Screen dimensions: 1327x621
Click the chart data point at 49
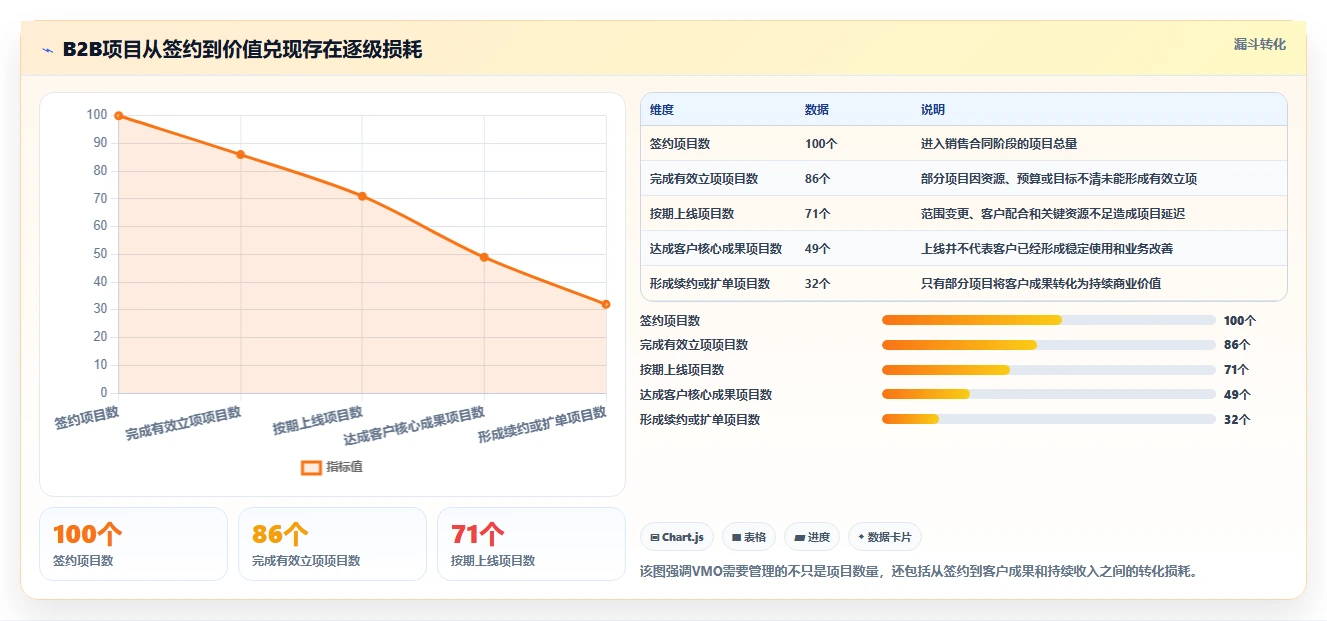click(x=484, y=257)
